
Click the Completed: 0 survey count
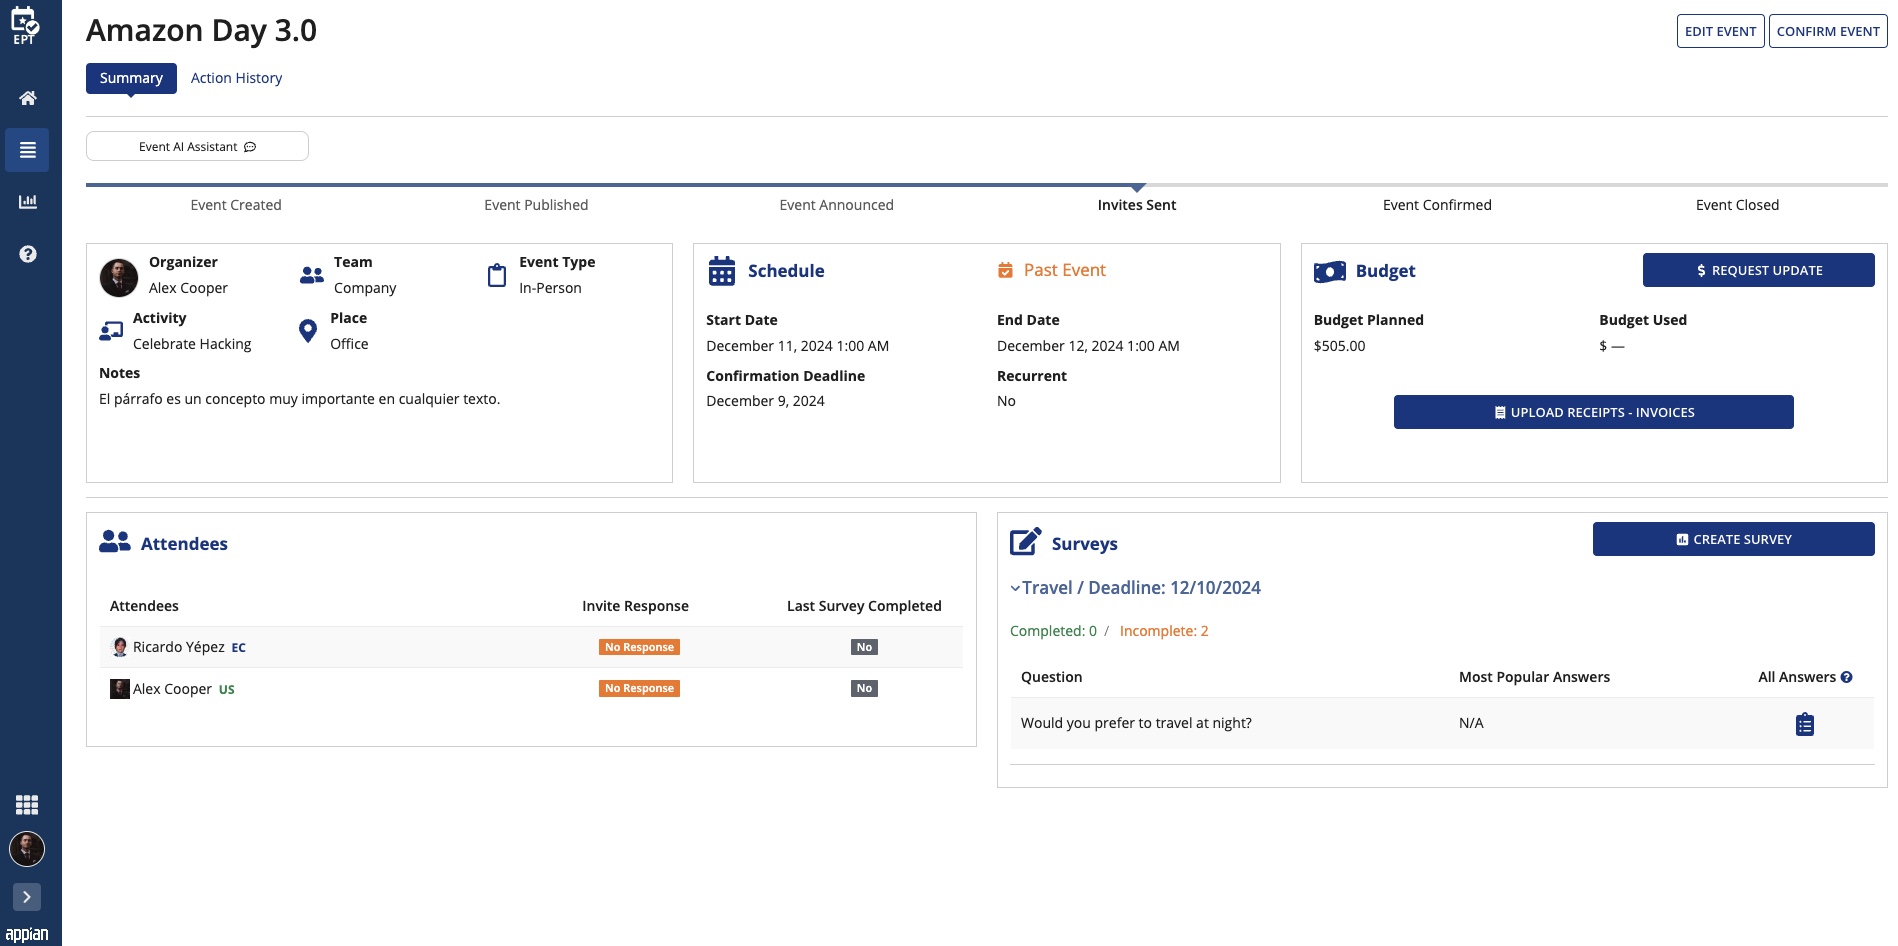(x=1053, y=631)
